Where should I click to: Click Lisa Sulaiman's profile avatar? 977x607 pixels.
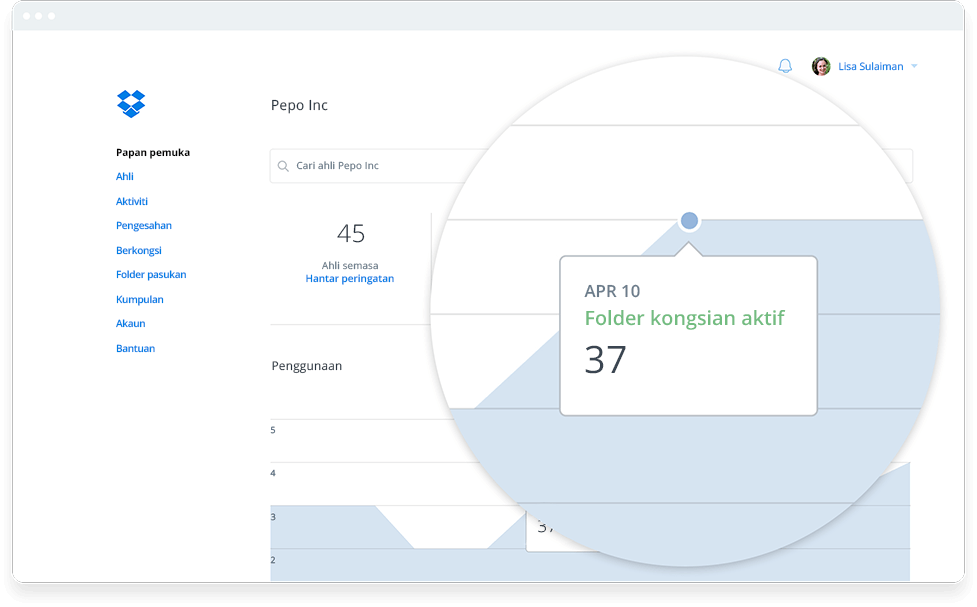tap(819, 65)
